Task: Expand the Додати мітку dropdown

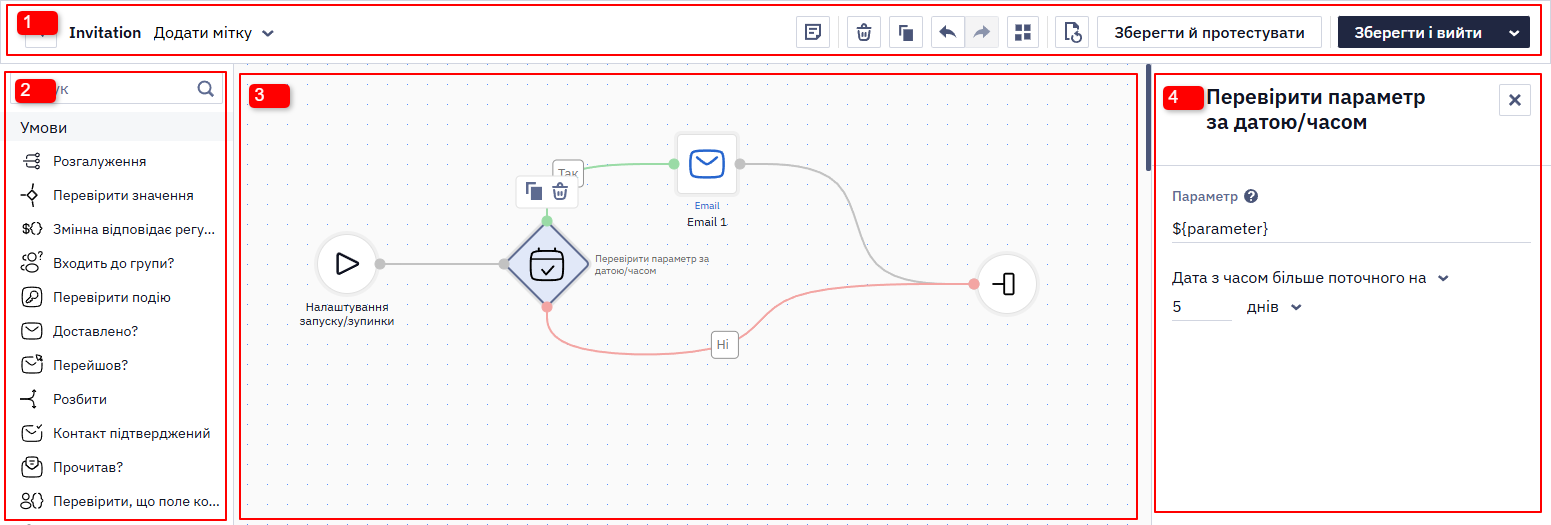Action: tap(213, 33)
